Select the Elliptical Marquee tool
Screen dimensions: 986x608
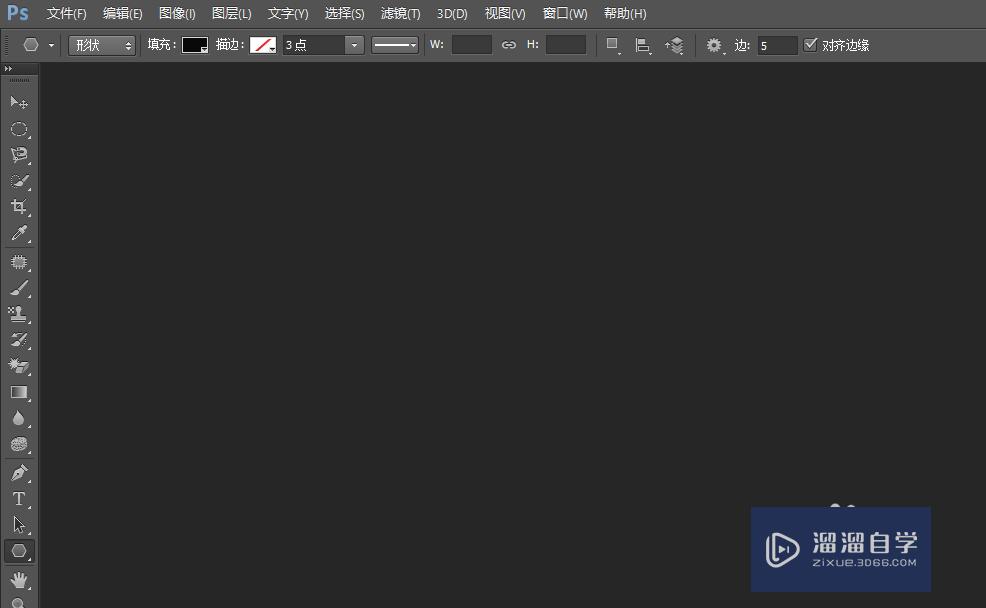tap(19, 129)
